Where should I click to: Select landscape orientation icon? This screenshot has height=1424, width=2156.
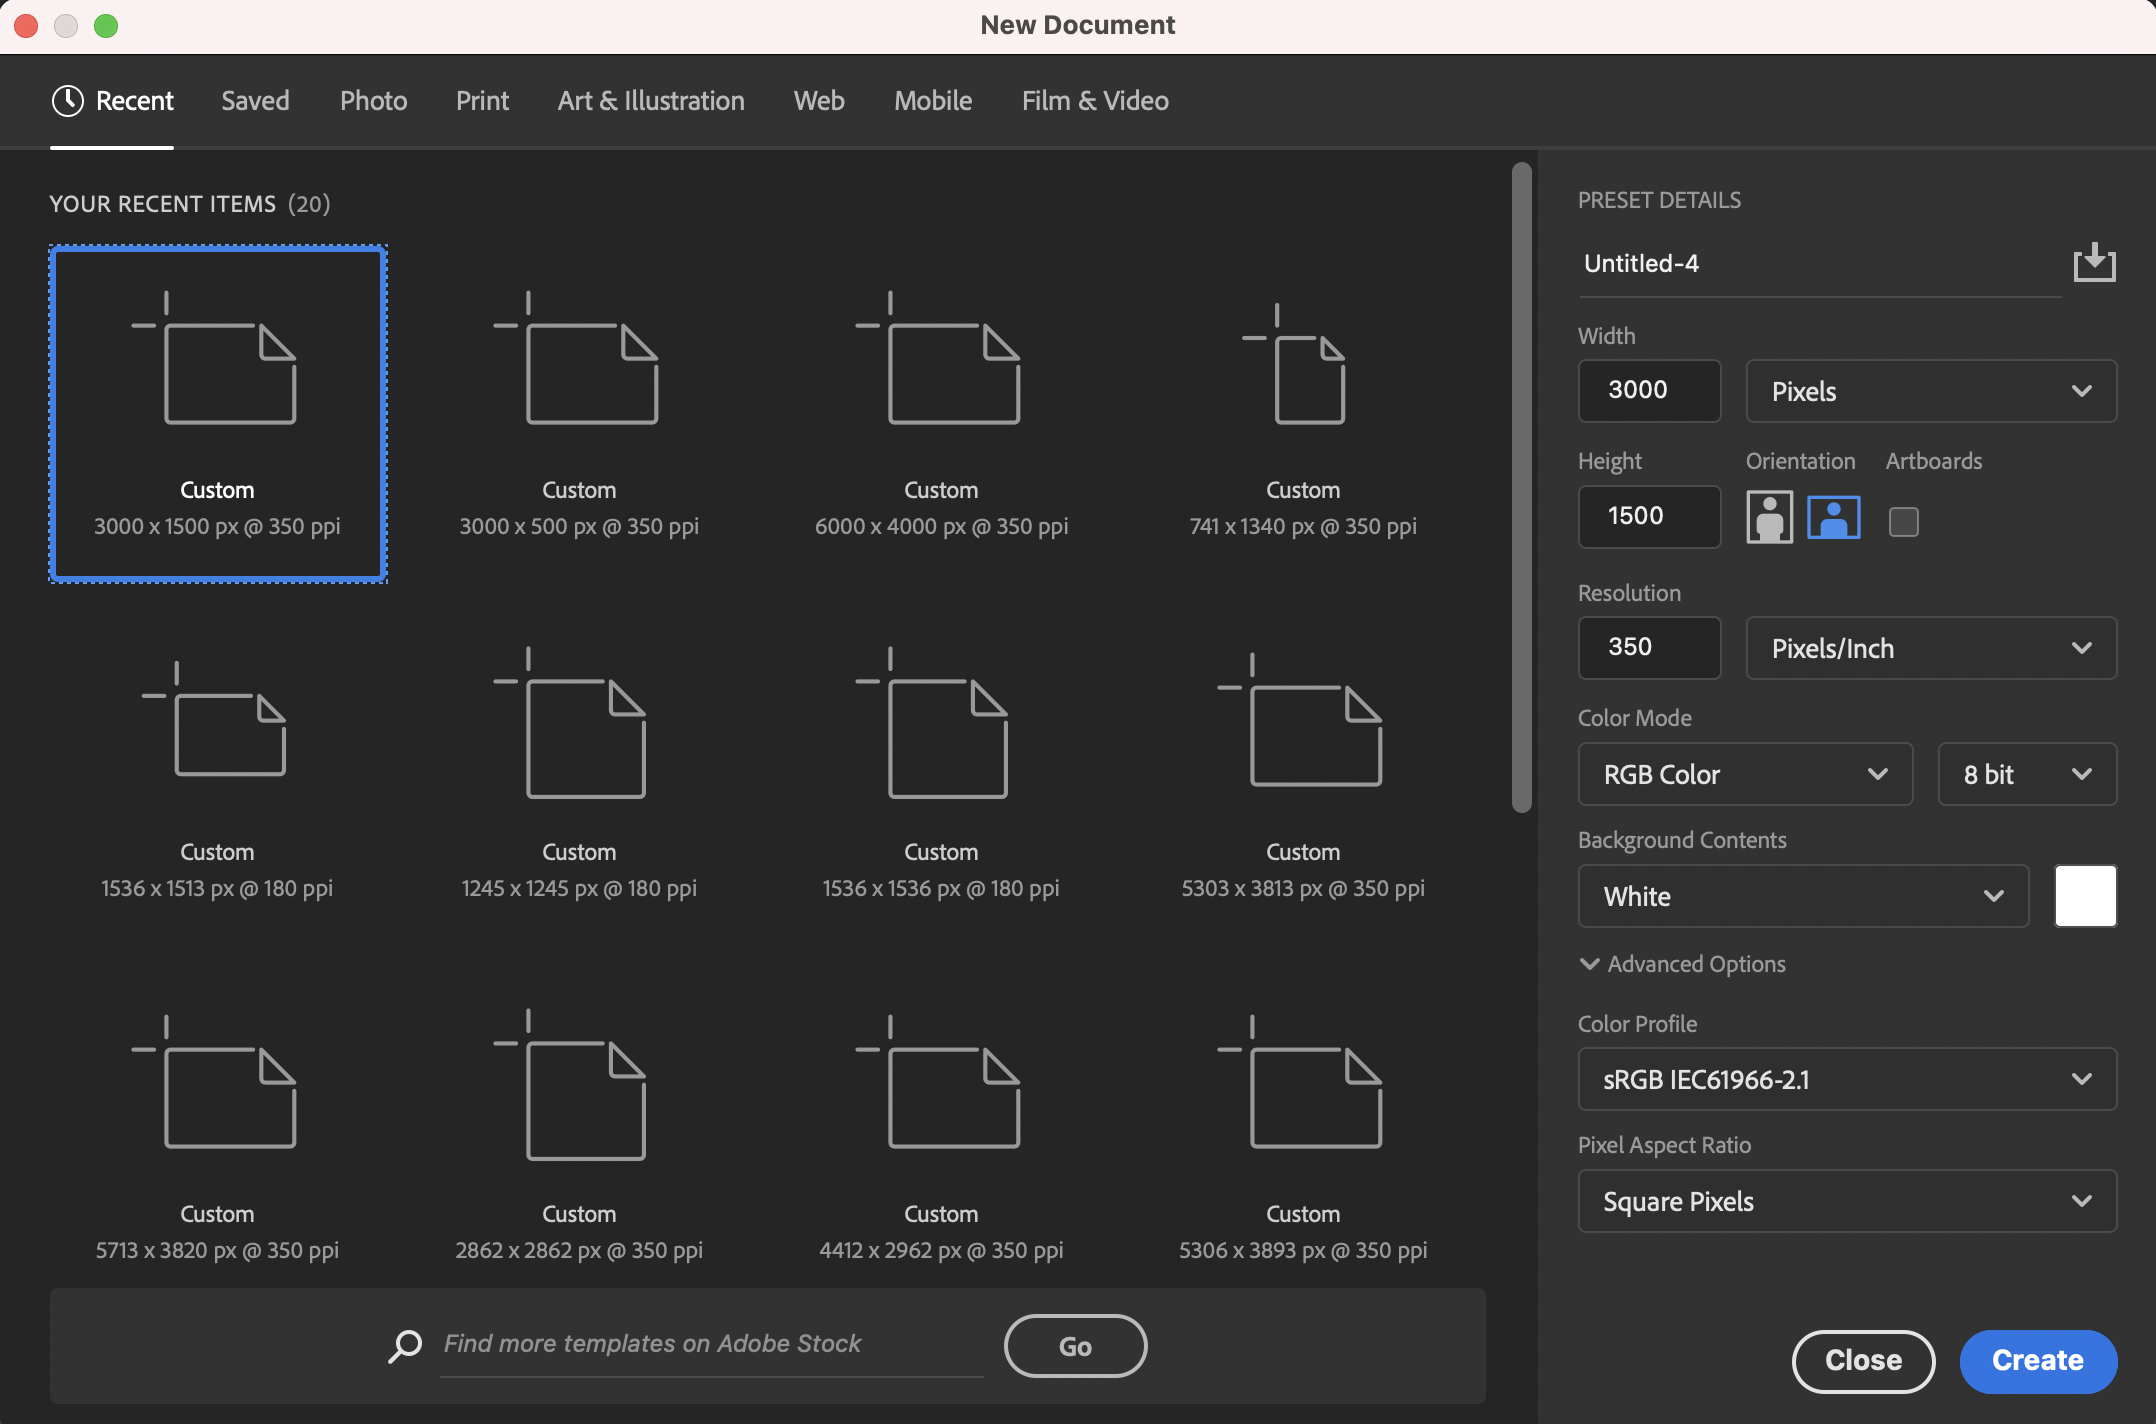point(1833,518)
